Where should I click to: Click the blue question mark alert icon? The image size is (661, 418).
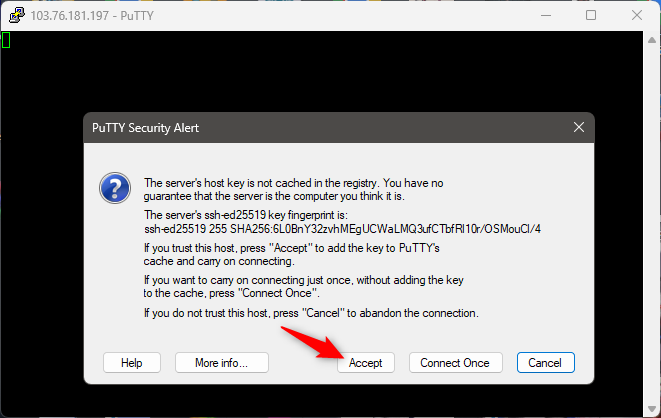coord(115,188)
